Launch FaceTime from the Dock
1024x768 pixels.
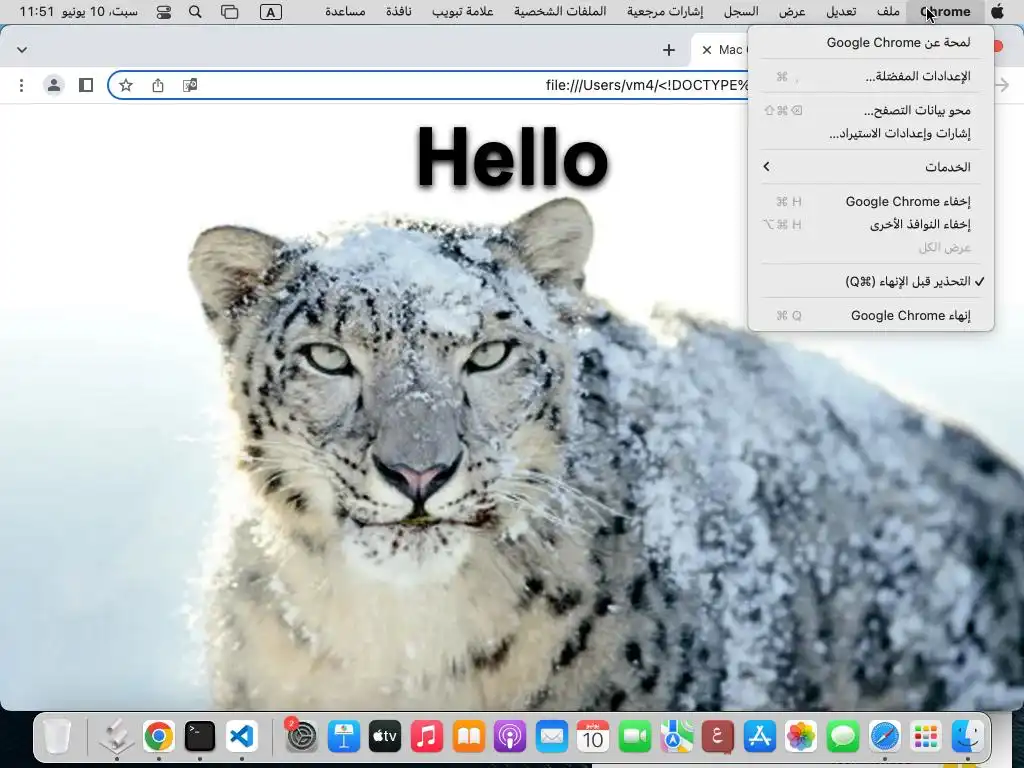635,737
